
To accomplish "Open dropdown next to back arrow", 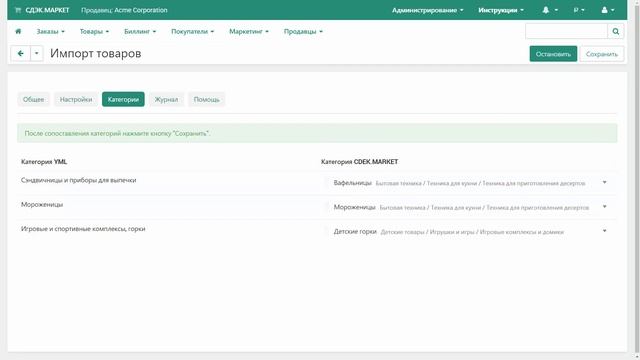I will [x=37, y=53].
